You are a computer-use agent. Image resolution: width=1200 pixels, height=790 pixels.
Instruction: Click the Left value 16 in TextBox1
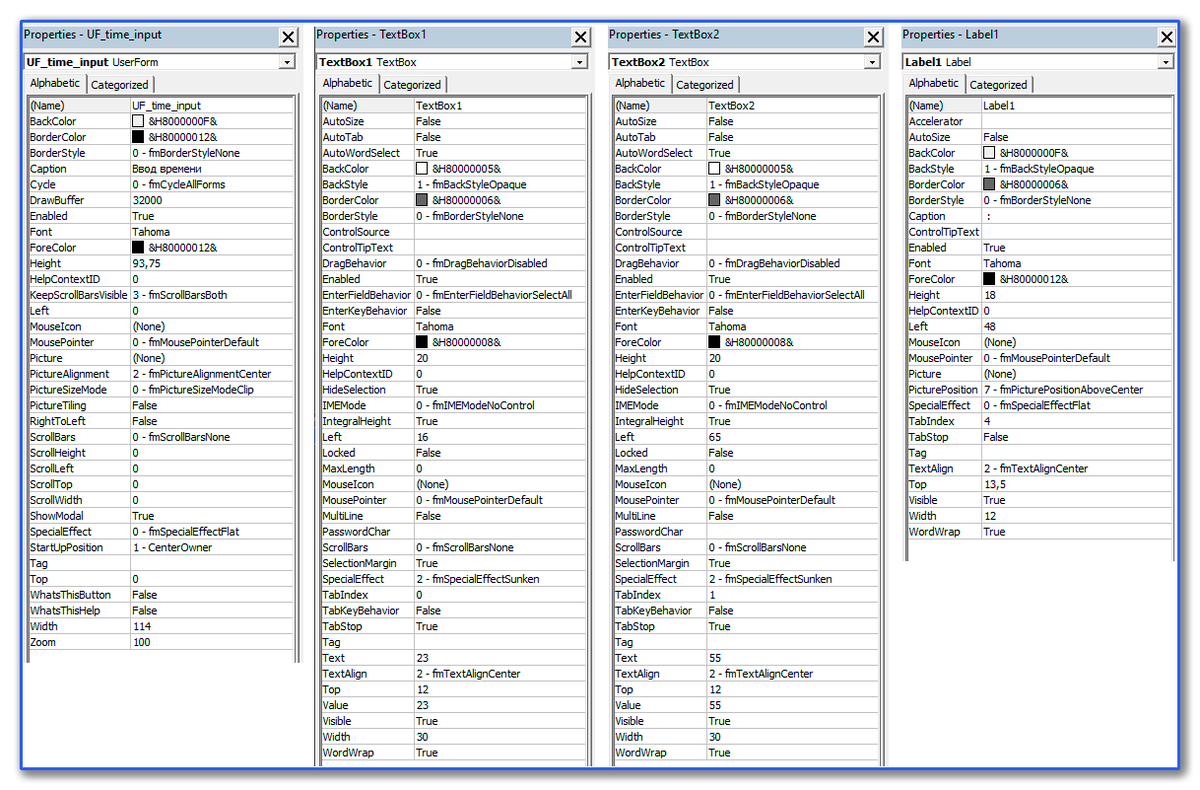pyautogui.click(x=501, y=437)
